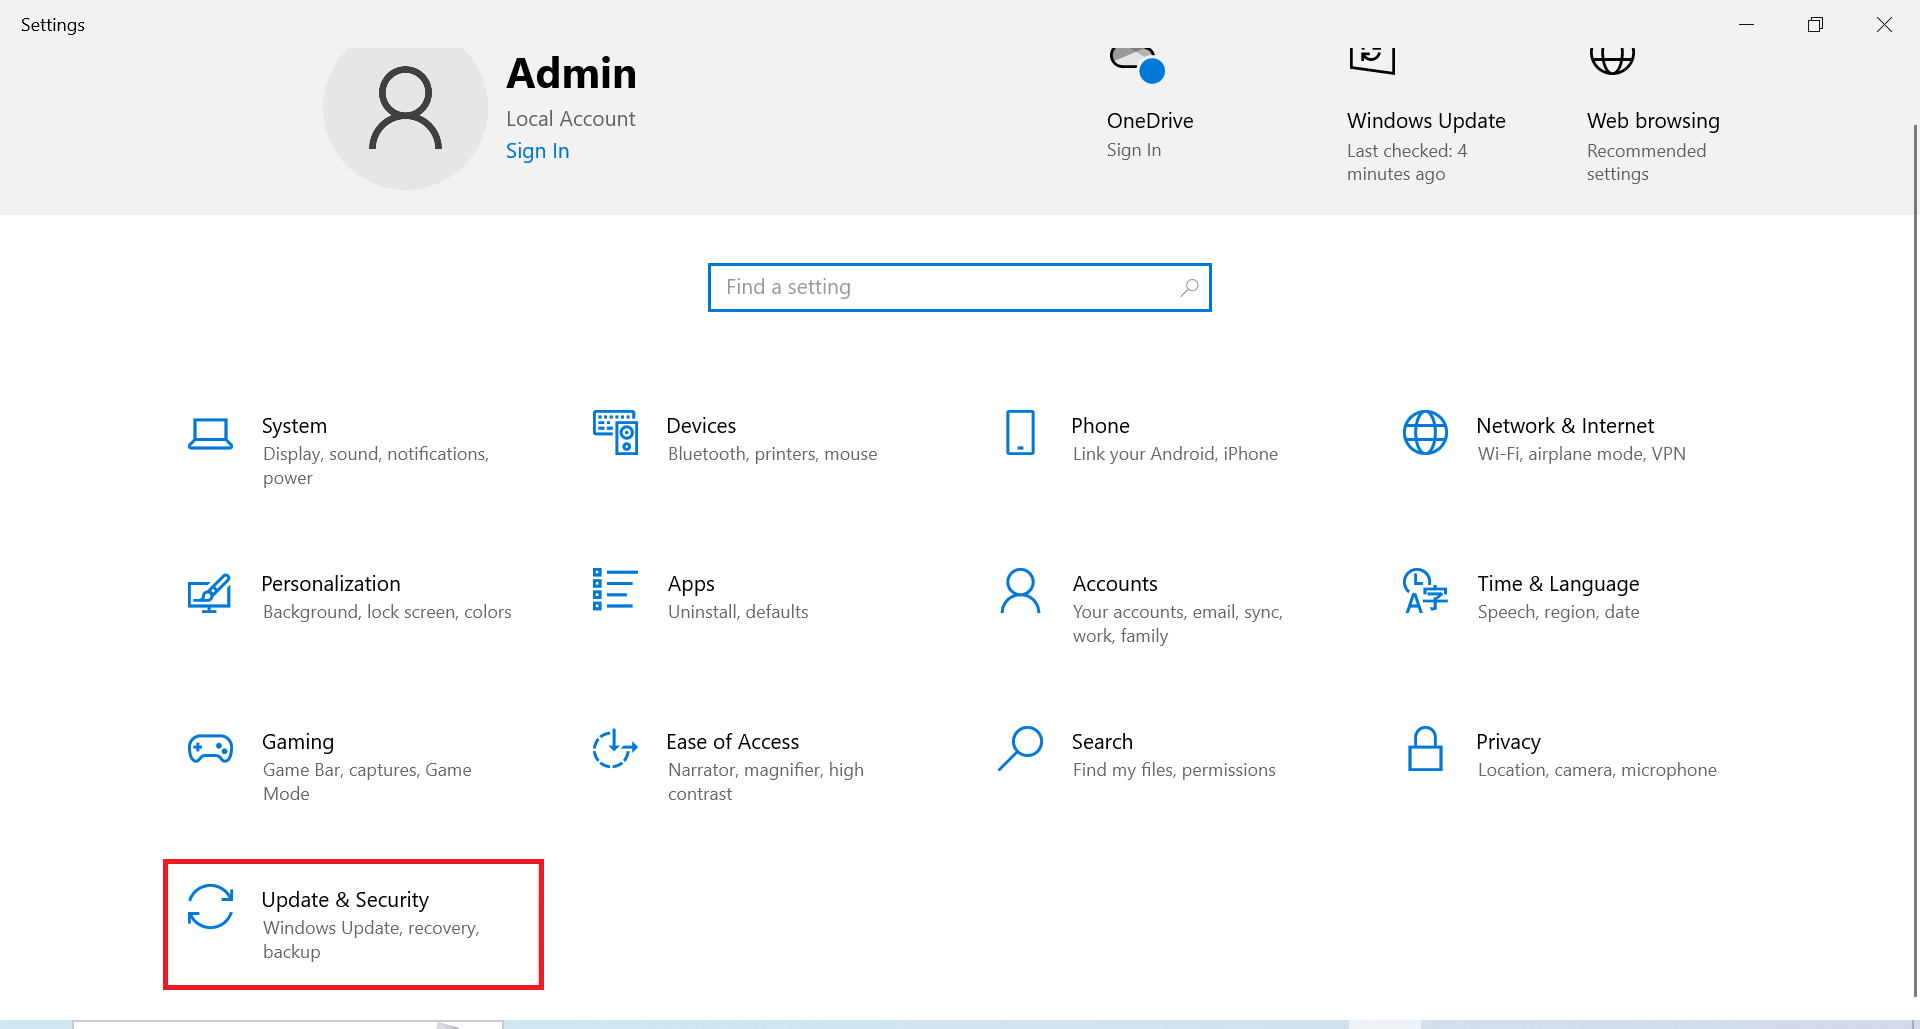Open Web browsing header label
The image size is (1920, 1029).
[x=1653, y=121]
